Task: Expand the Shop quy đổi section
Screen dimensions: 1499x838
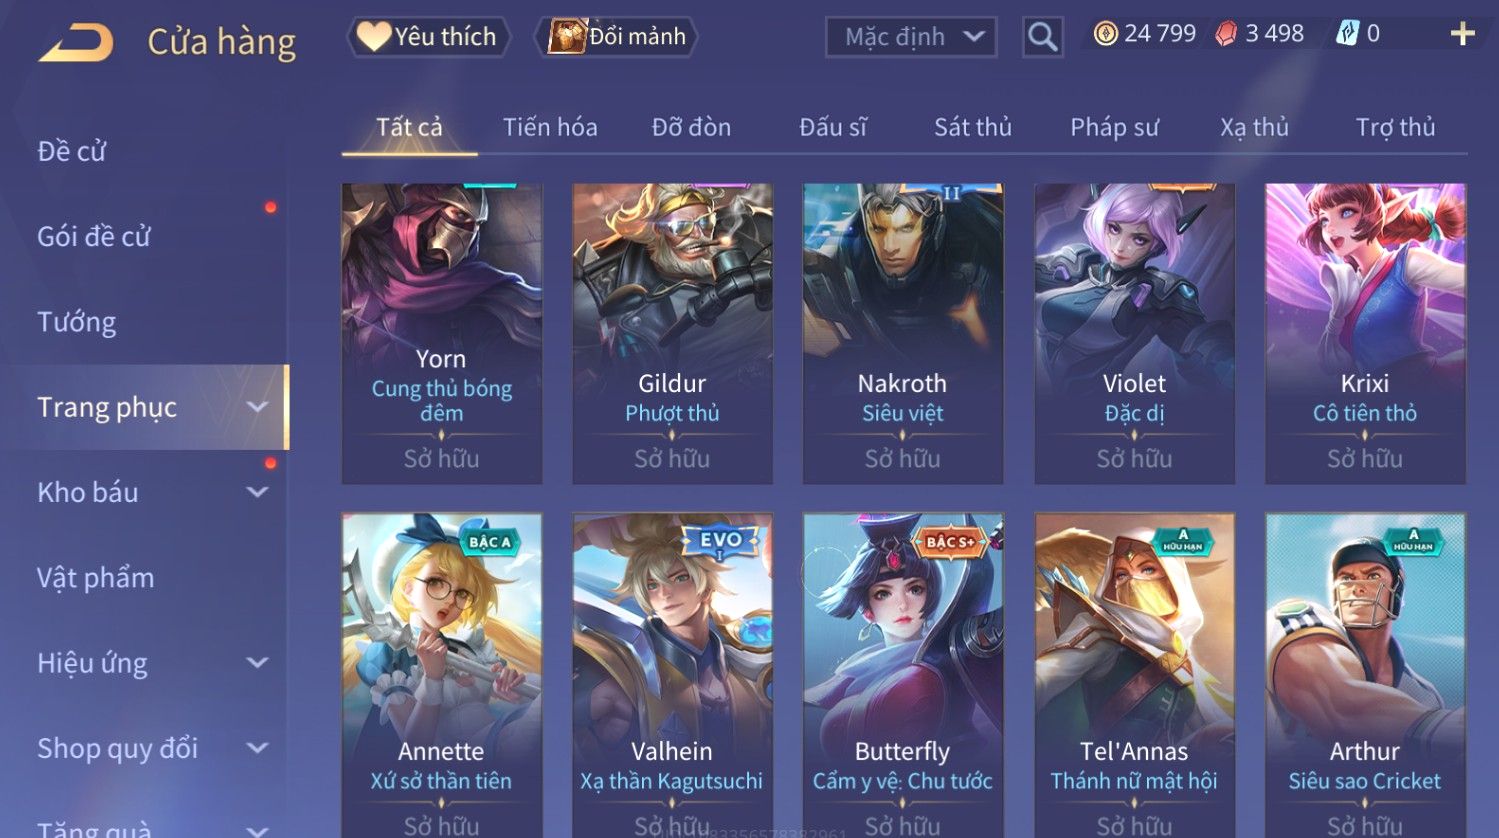Action: [257, 748]
